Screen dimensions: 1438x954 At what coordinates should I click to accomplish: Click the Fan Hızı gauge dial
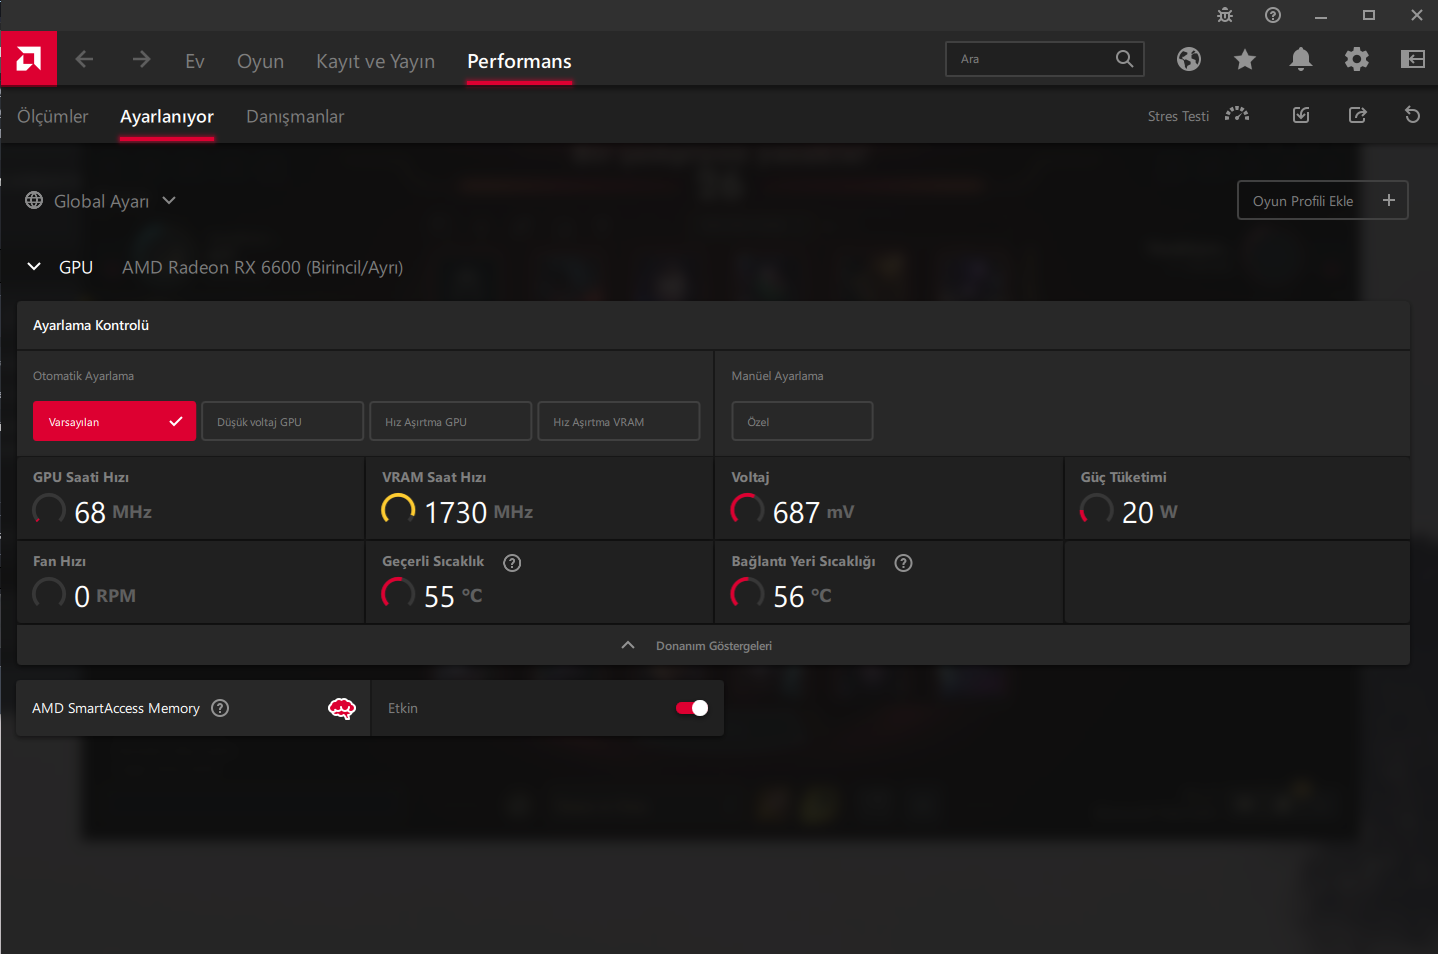(49, 594)
